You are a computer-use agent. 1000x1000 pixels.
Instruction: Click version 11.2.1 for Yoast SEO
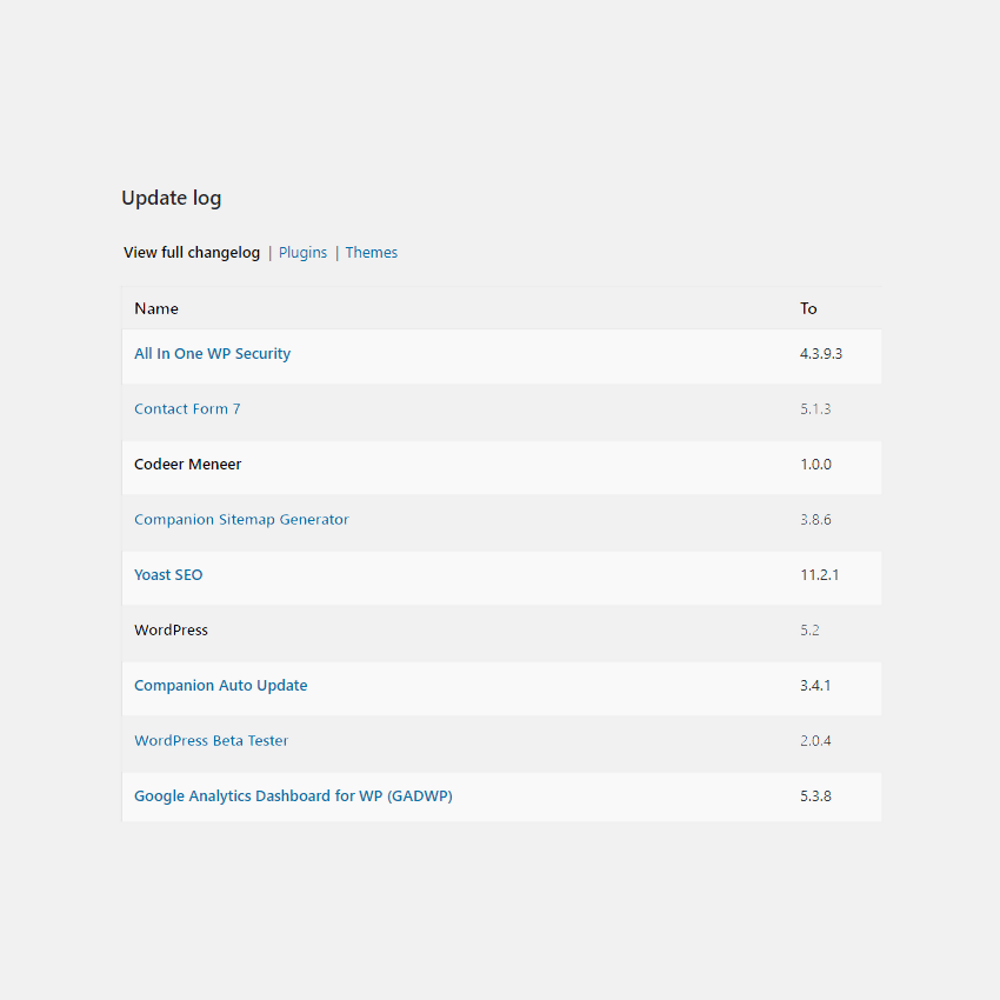tap(819, 575)
